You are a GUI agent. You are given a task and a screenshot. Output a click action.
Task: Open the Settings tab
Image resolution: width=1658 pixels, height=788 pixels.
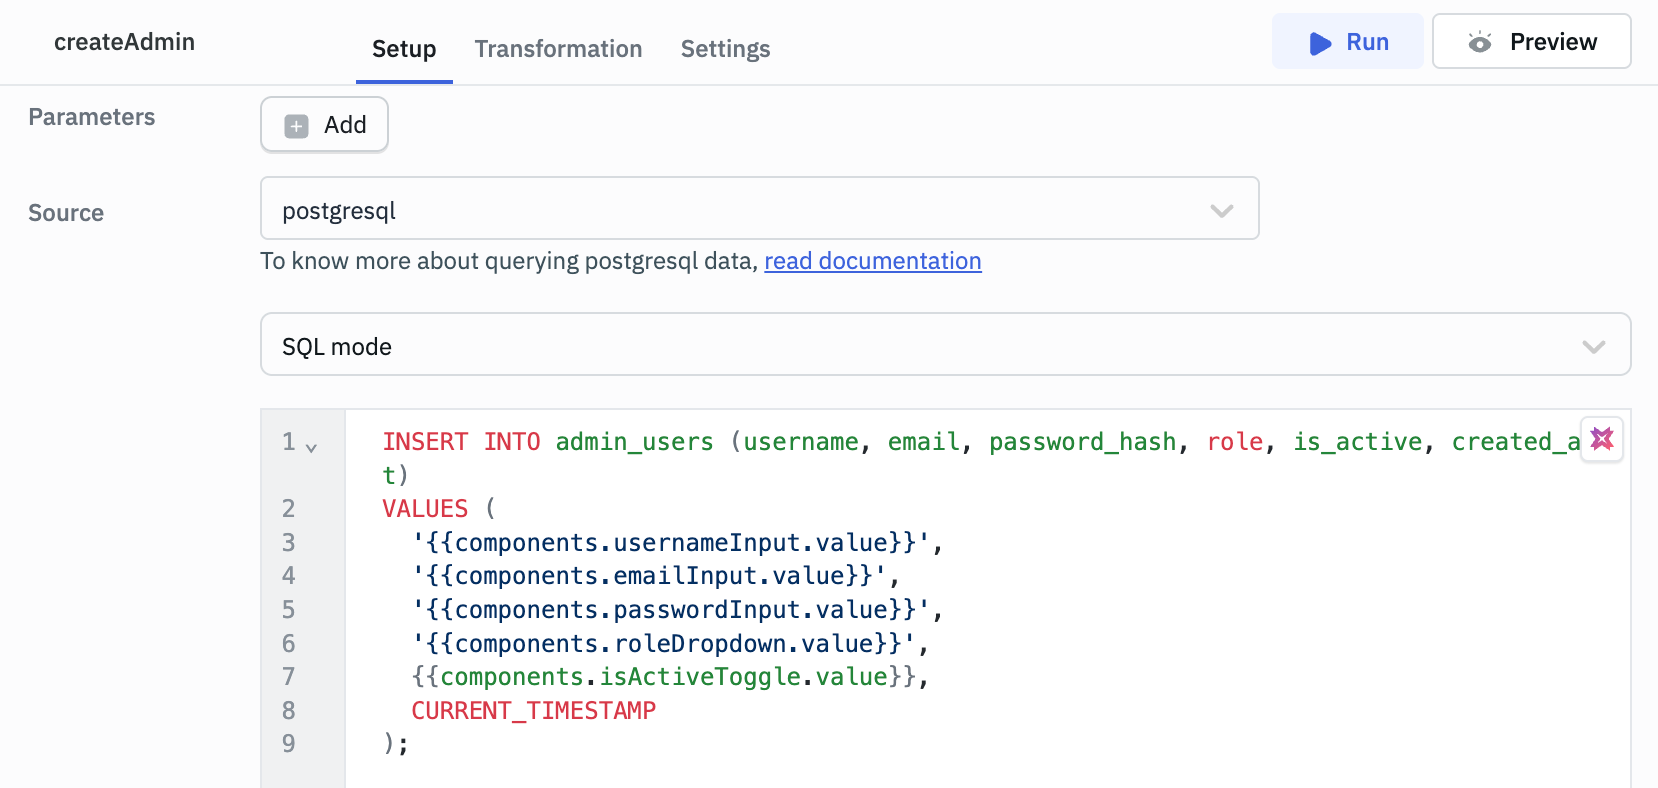[x=725, y=49]
